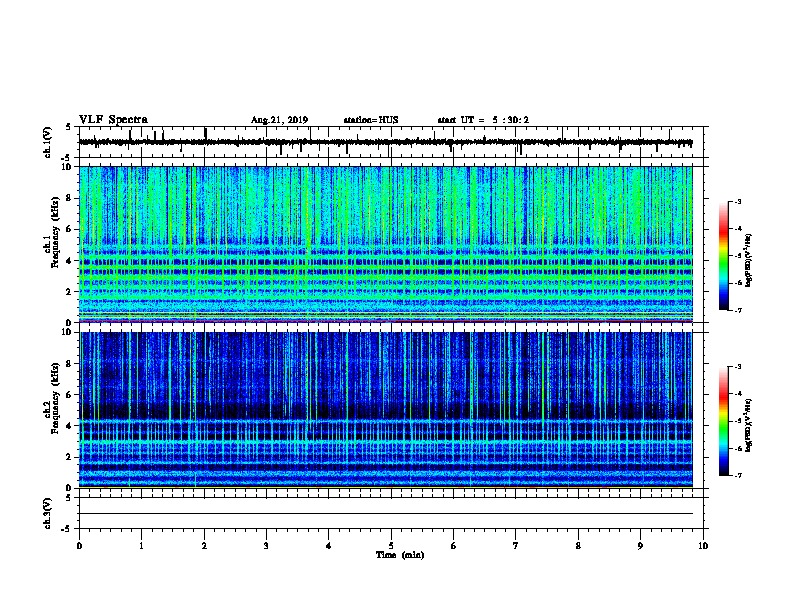Click the ch.1 colorbar log(PSD) label
The height and width of the screenshot is (612, 792).
pos(748,260)
